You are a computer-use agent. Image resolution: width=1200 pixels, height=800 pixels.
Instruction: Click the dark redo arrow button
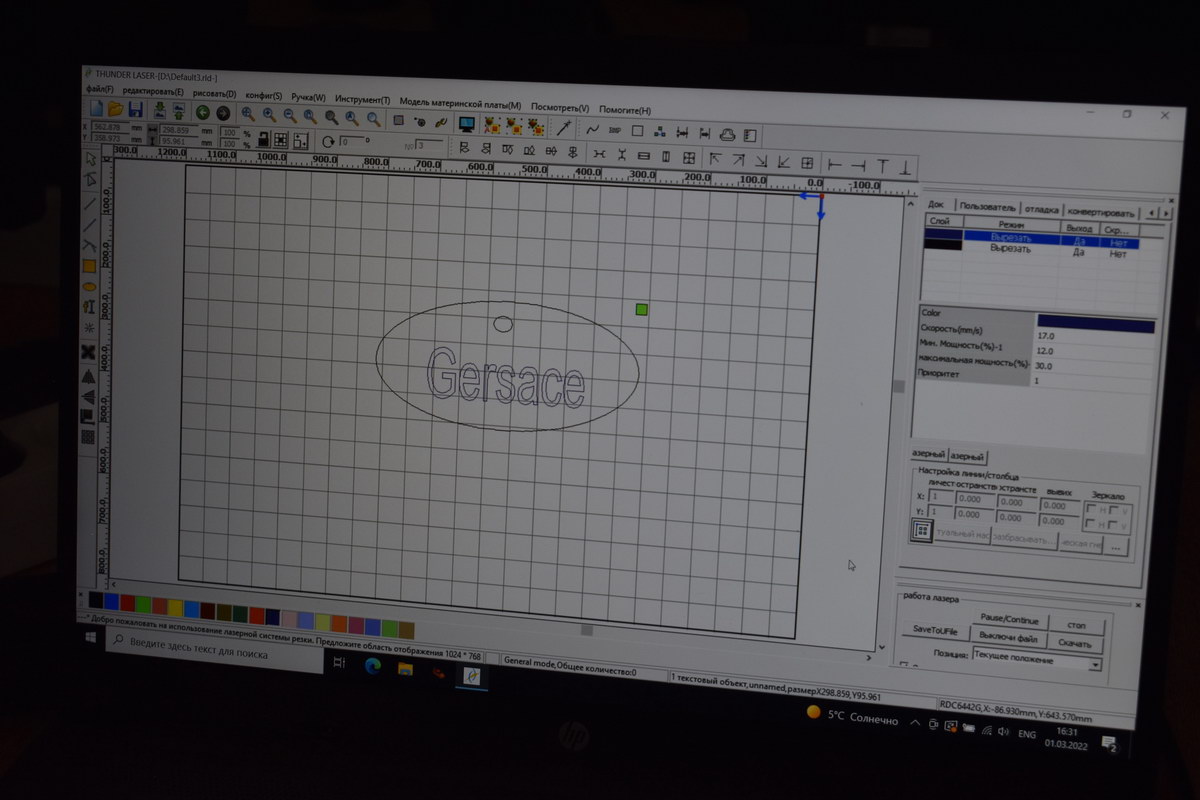coord(222,114)
